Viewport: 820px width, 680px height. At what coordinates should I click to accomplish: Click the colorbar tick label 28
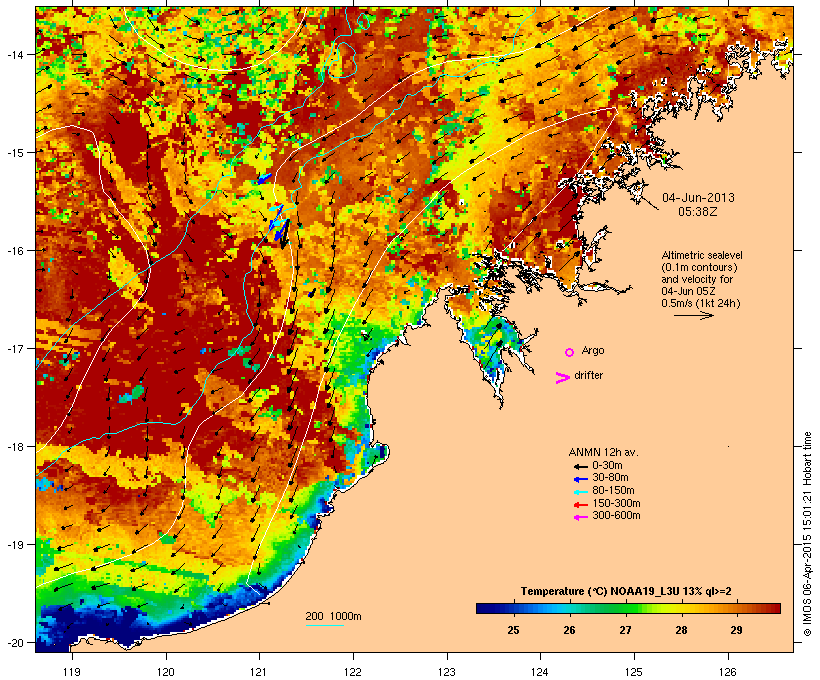(681, 630)
